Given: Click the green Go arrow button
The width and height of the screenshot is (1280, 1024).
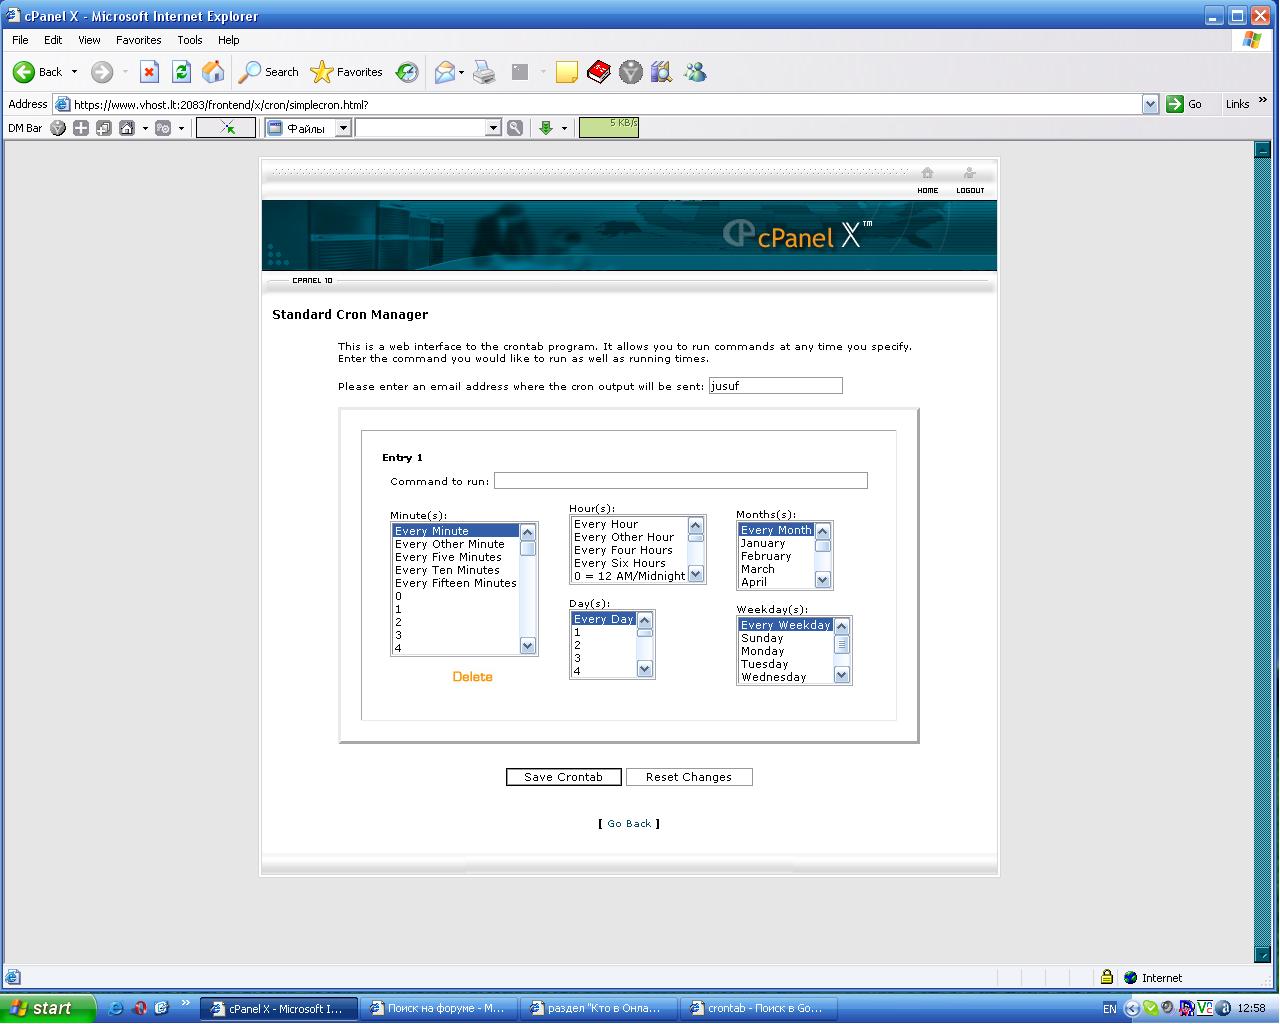Looking at the screenshot, I should (x=1175, y=104).
